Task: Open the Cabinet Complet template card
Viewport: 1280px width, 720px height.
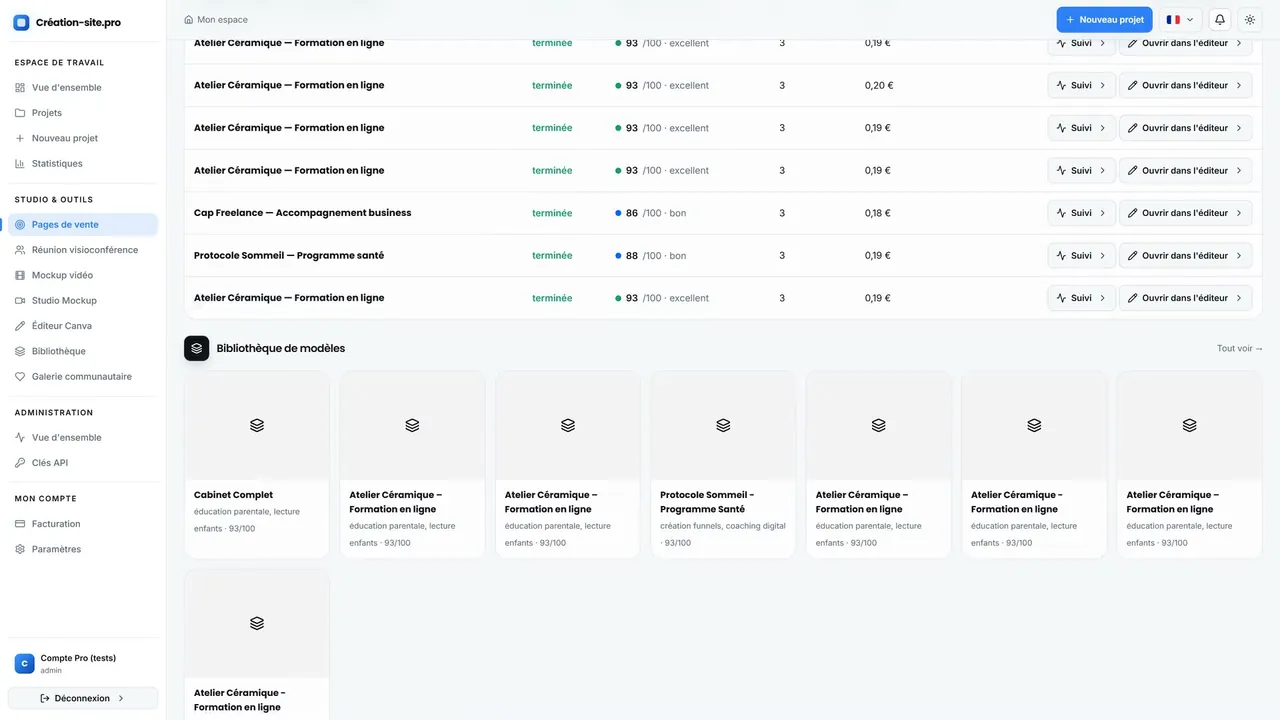Action: coord(257,465)
